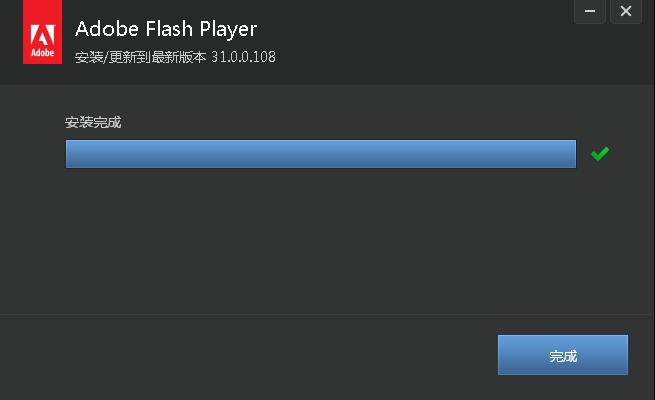
Task: Click the horizontal divider line above the footer
Action: tap(320, 315)
